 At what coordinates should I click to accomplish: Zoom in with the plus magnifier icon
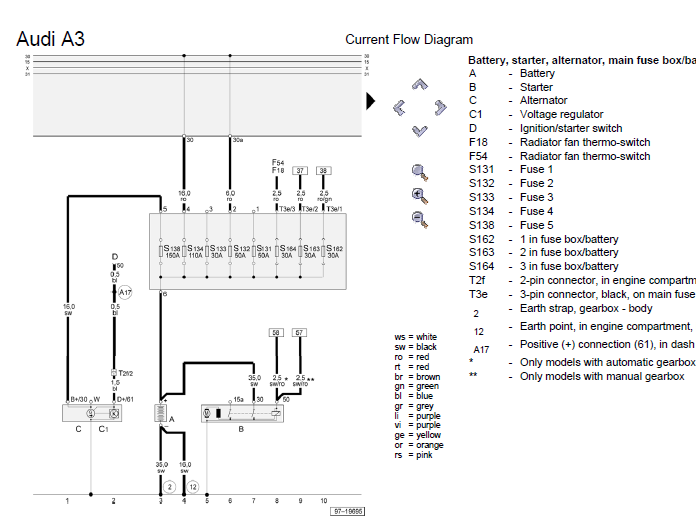click(x=419, y=196)
